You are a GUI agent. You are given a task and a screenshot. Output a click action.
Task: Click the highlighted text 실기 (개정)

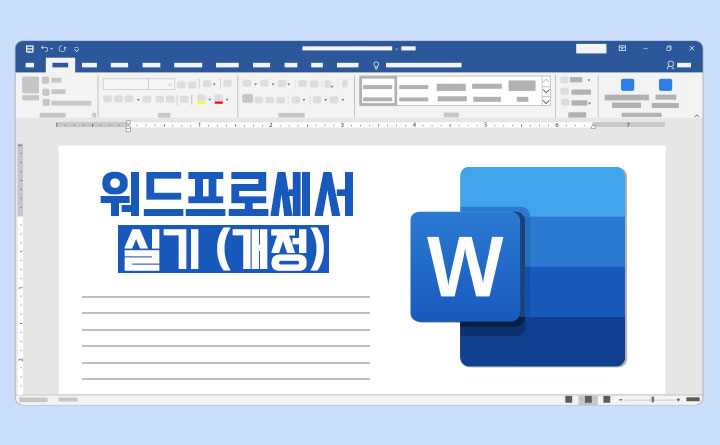pos(224,249)
